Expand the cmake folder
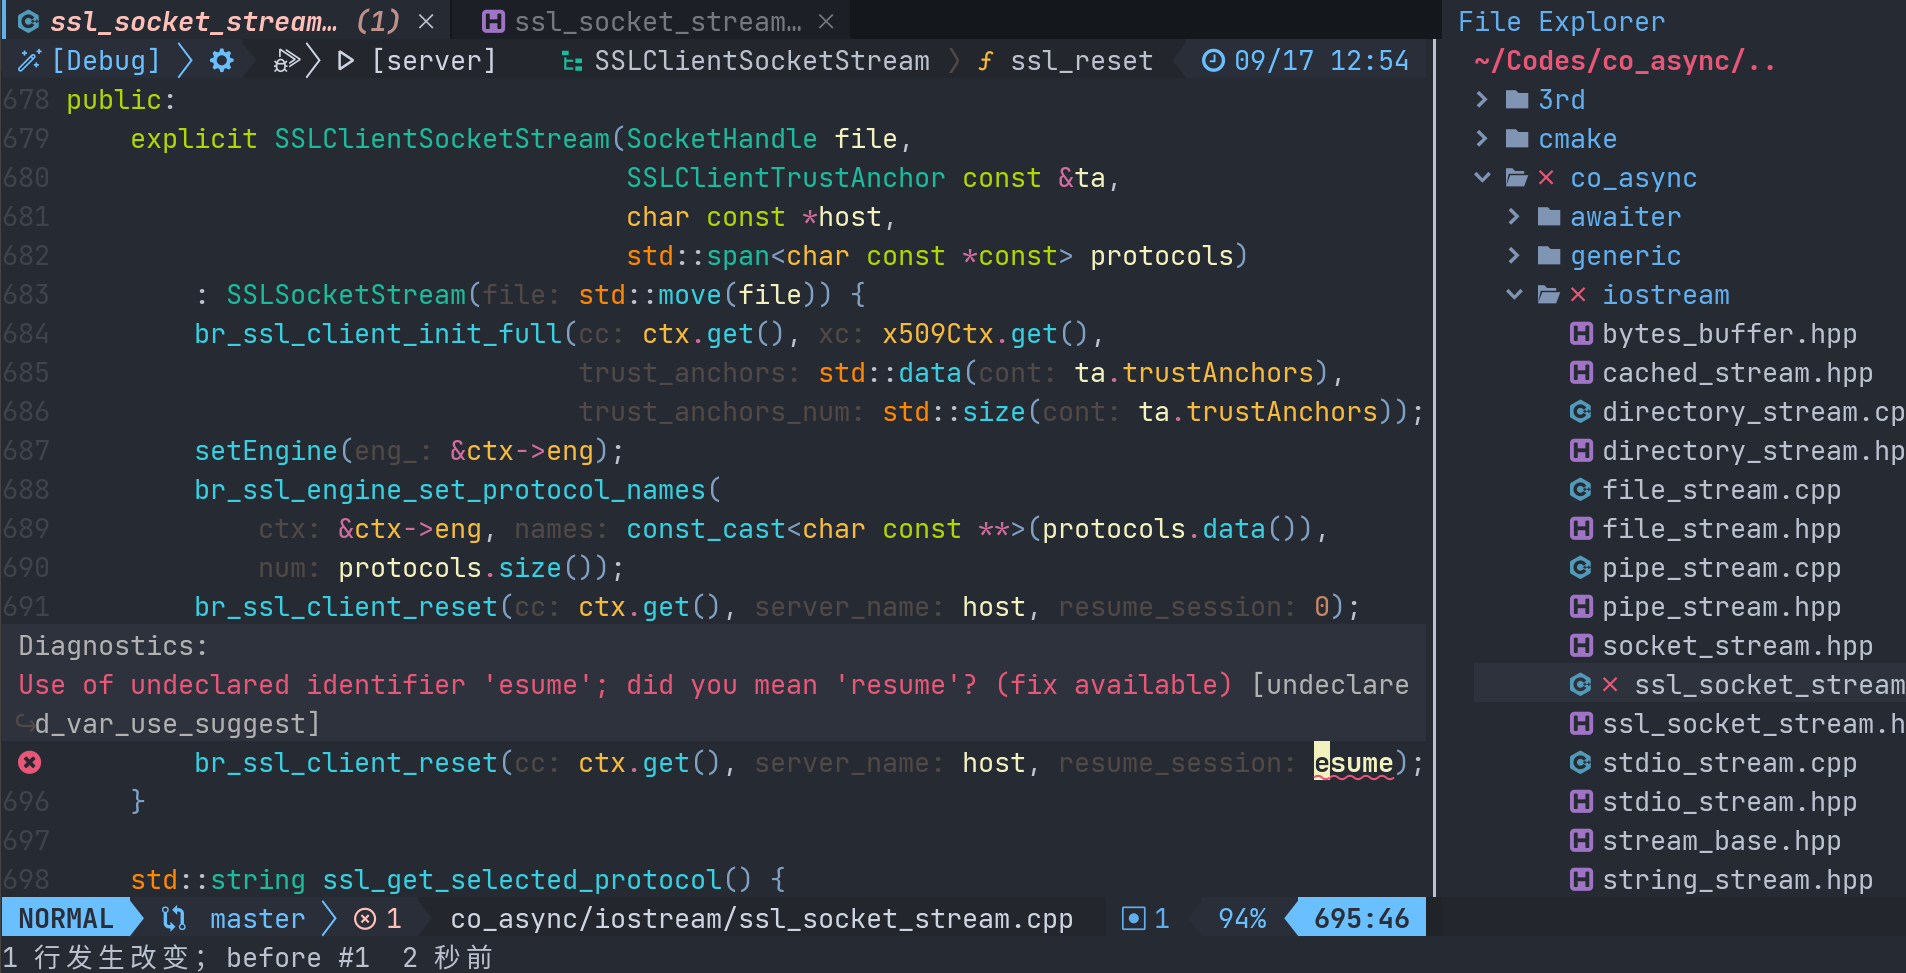This screenshot has height=973, width=1906. tap(1482, 139)
